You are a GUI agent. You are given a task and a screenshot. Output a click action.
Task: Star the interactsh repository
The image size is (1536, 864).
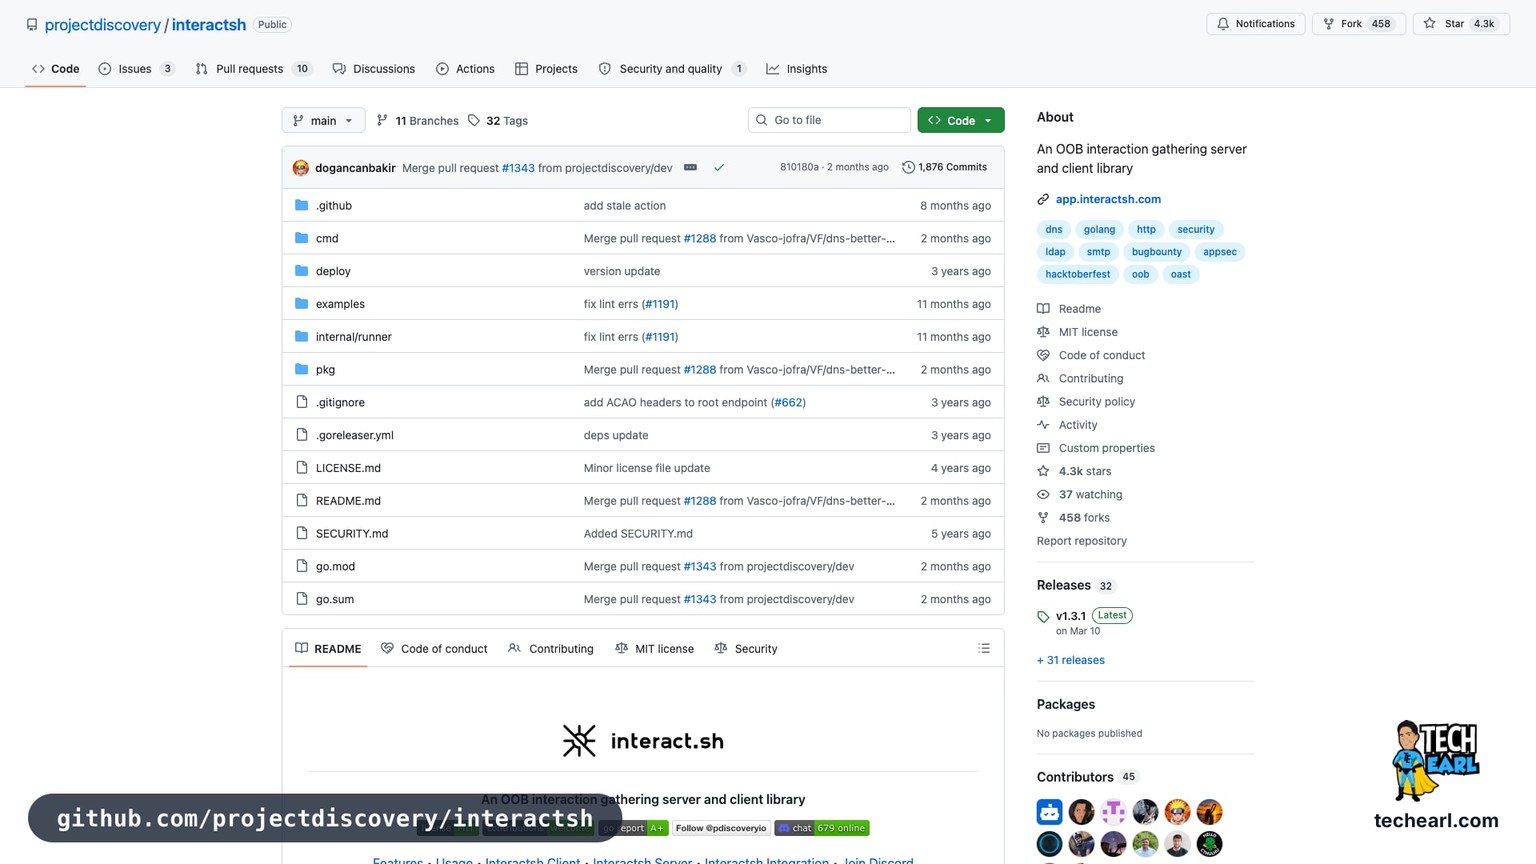1460,24
